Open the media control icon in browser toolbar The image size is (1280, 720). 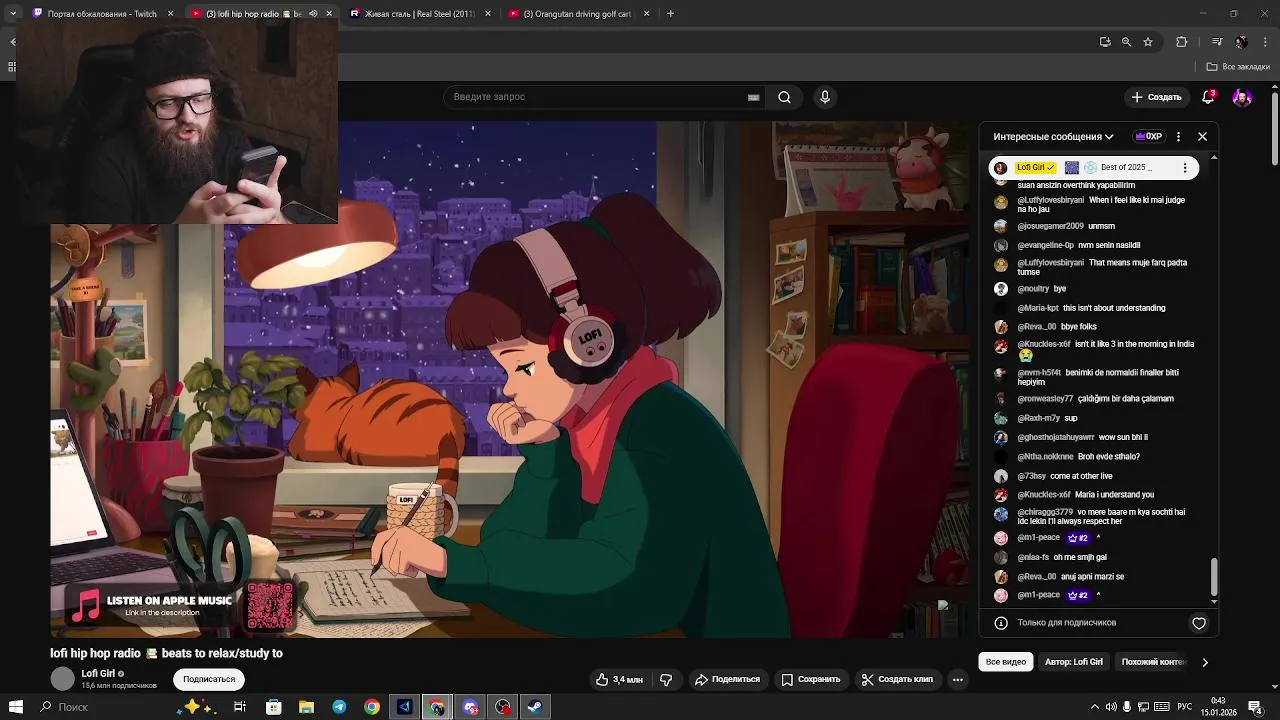coord(1217,42)
